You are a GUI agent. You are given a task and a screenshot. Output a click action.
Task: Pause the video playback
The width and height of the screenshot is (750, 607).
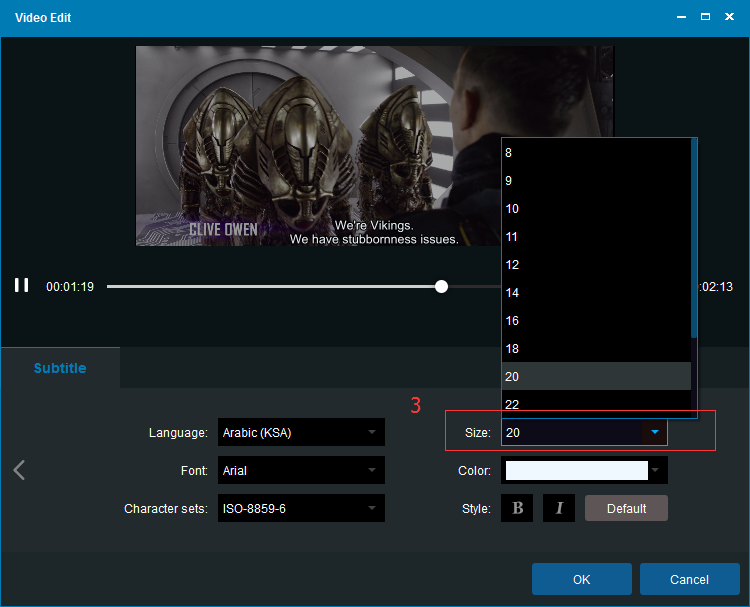[21, 286]
